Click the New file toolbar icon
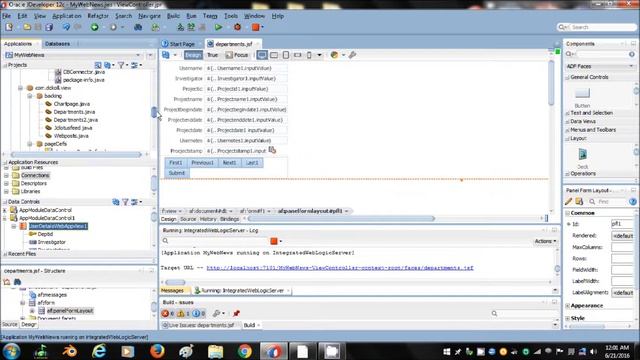The width and height of the screenshot is (640, 360). [9, 27]
